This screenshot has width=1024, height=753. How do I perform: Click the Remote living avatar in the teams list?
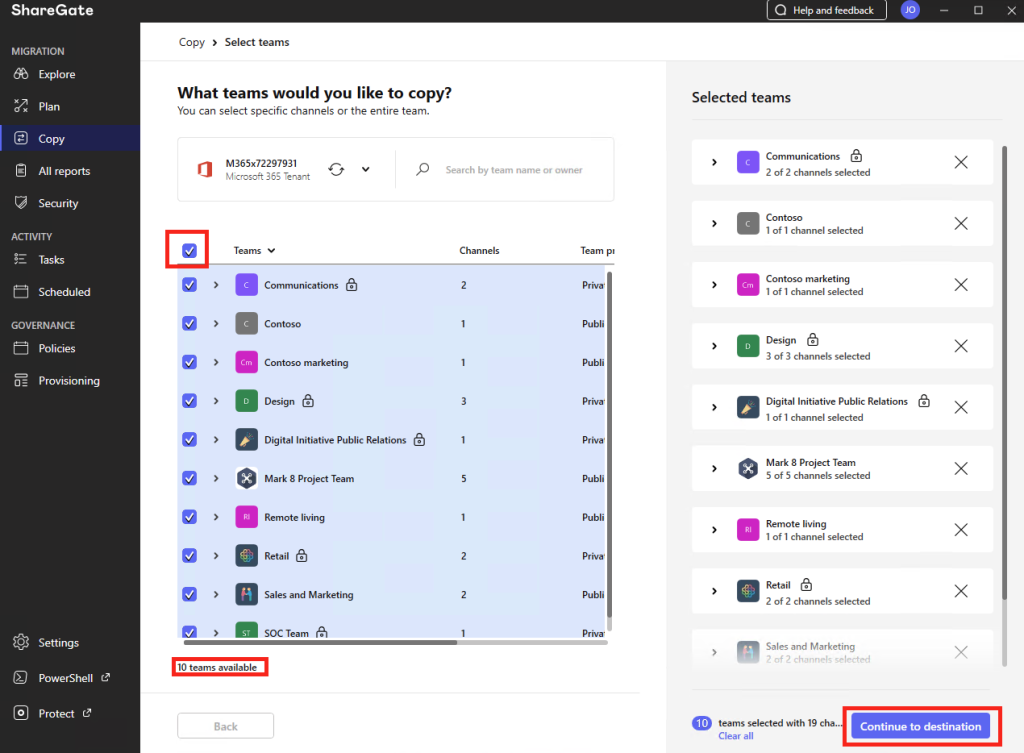point(246,517)
